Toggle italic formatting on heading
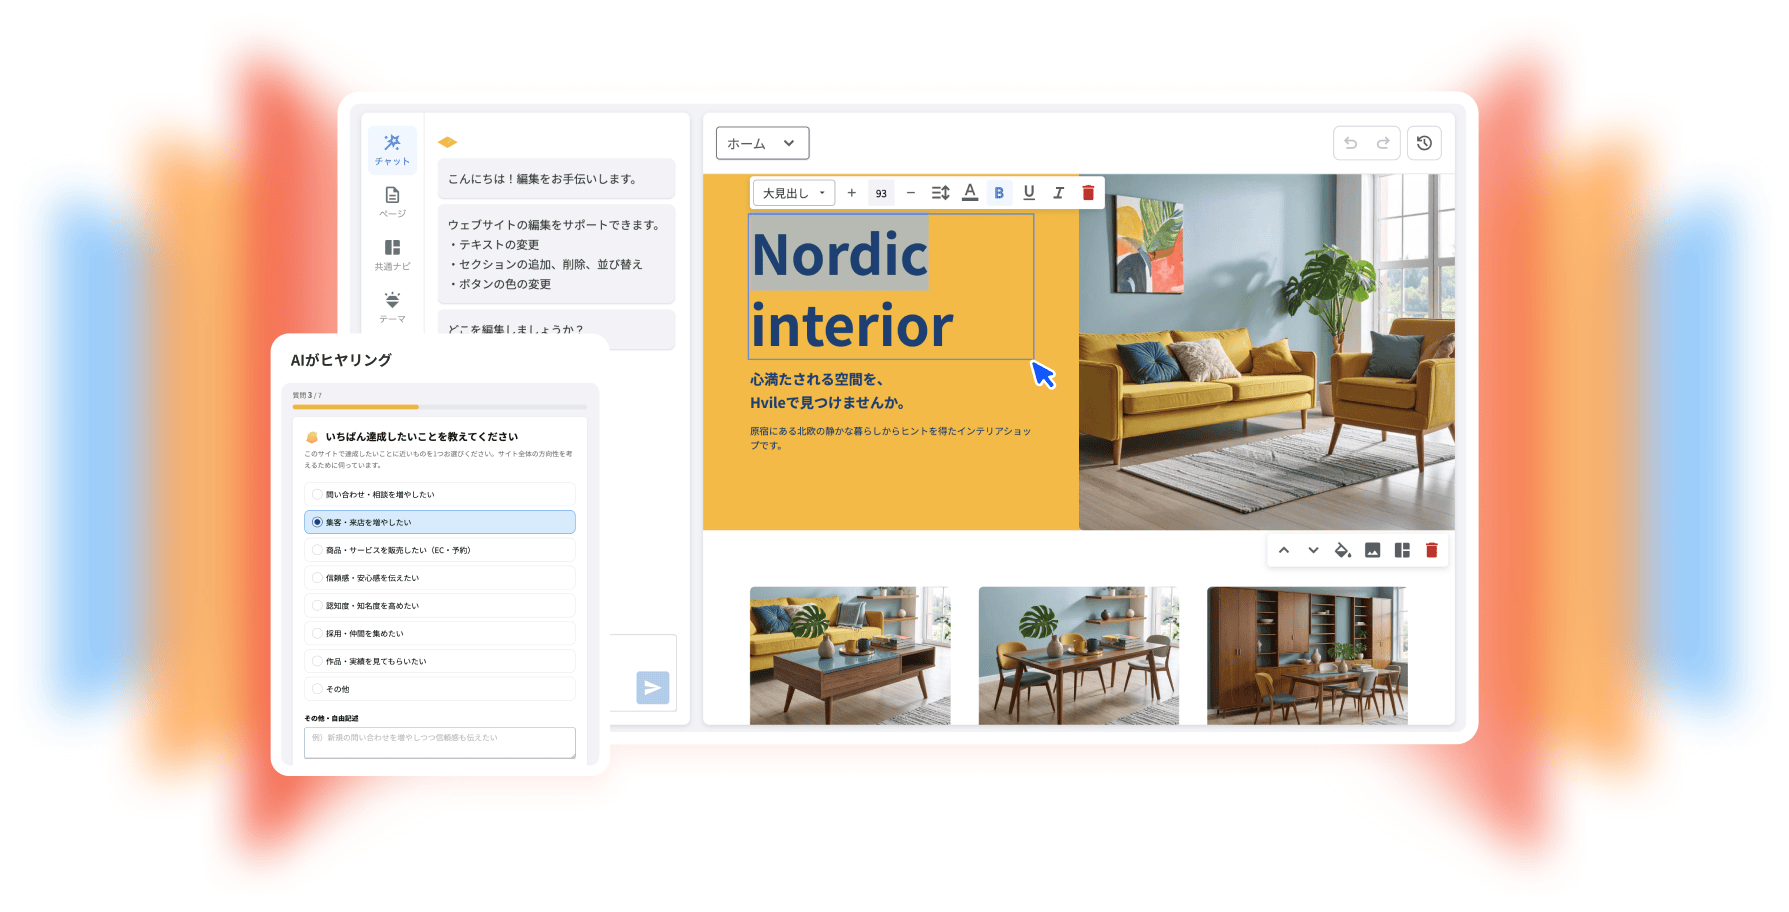The height and width of the screenshot is (912, 1789). [x=1058, y=193]
